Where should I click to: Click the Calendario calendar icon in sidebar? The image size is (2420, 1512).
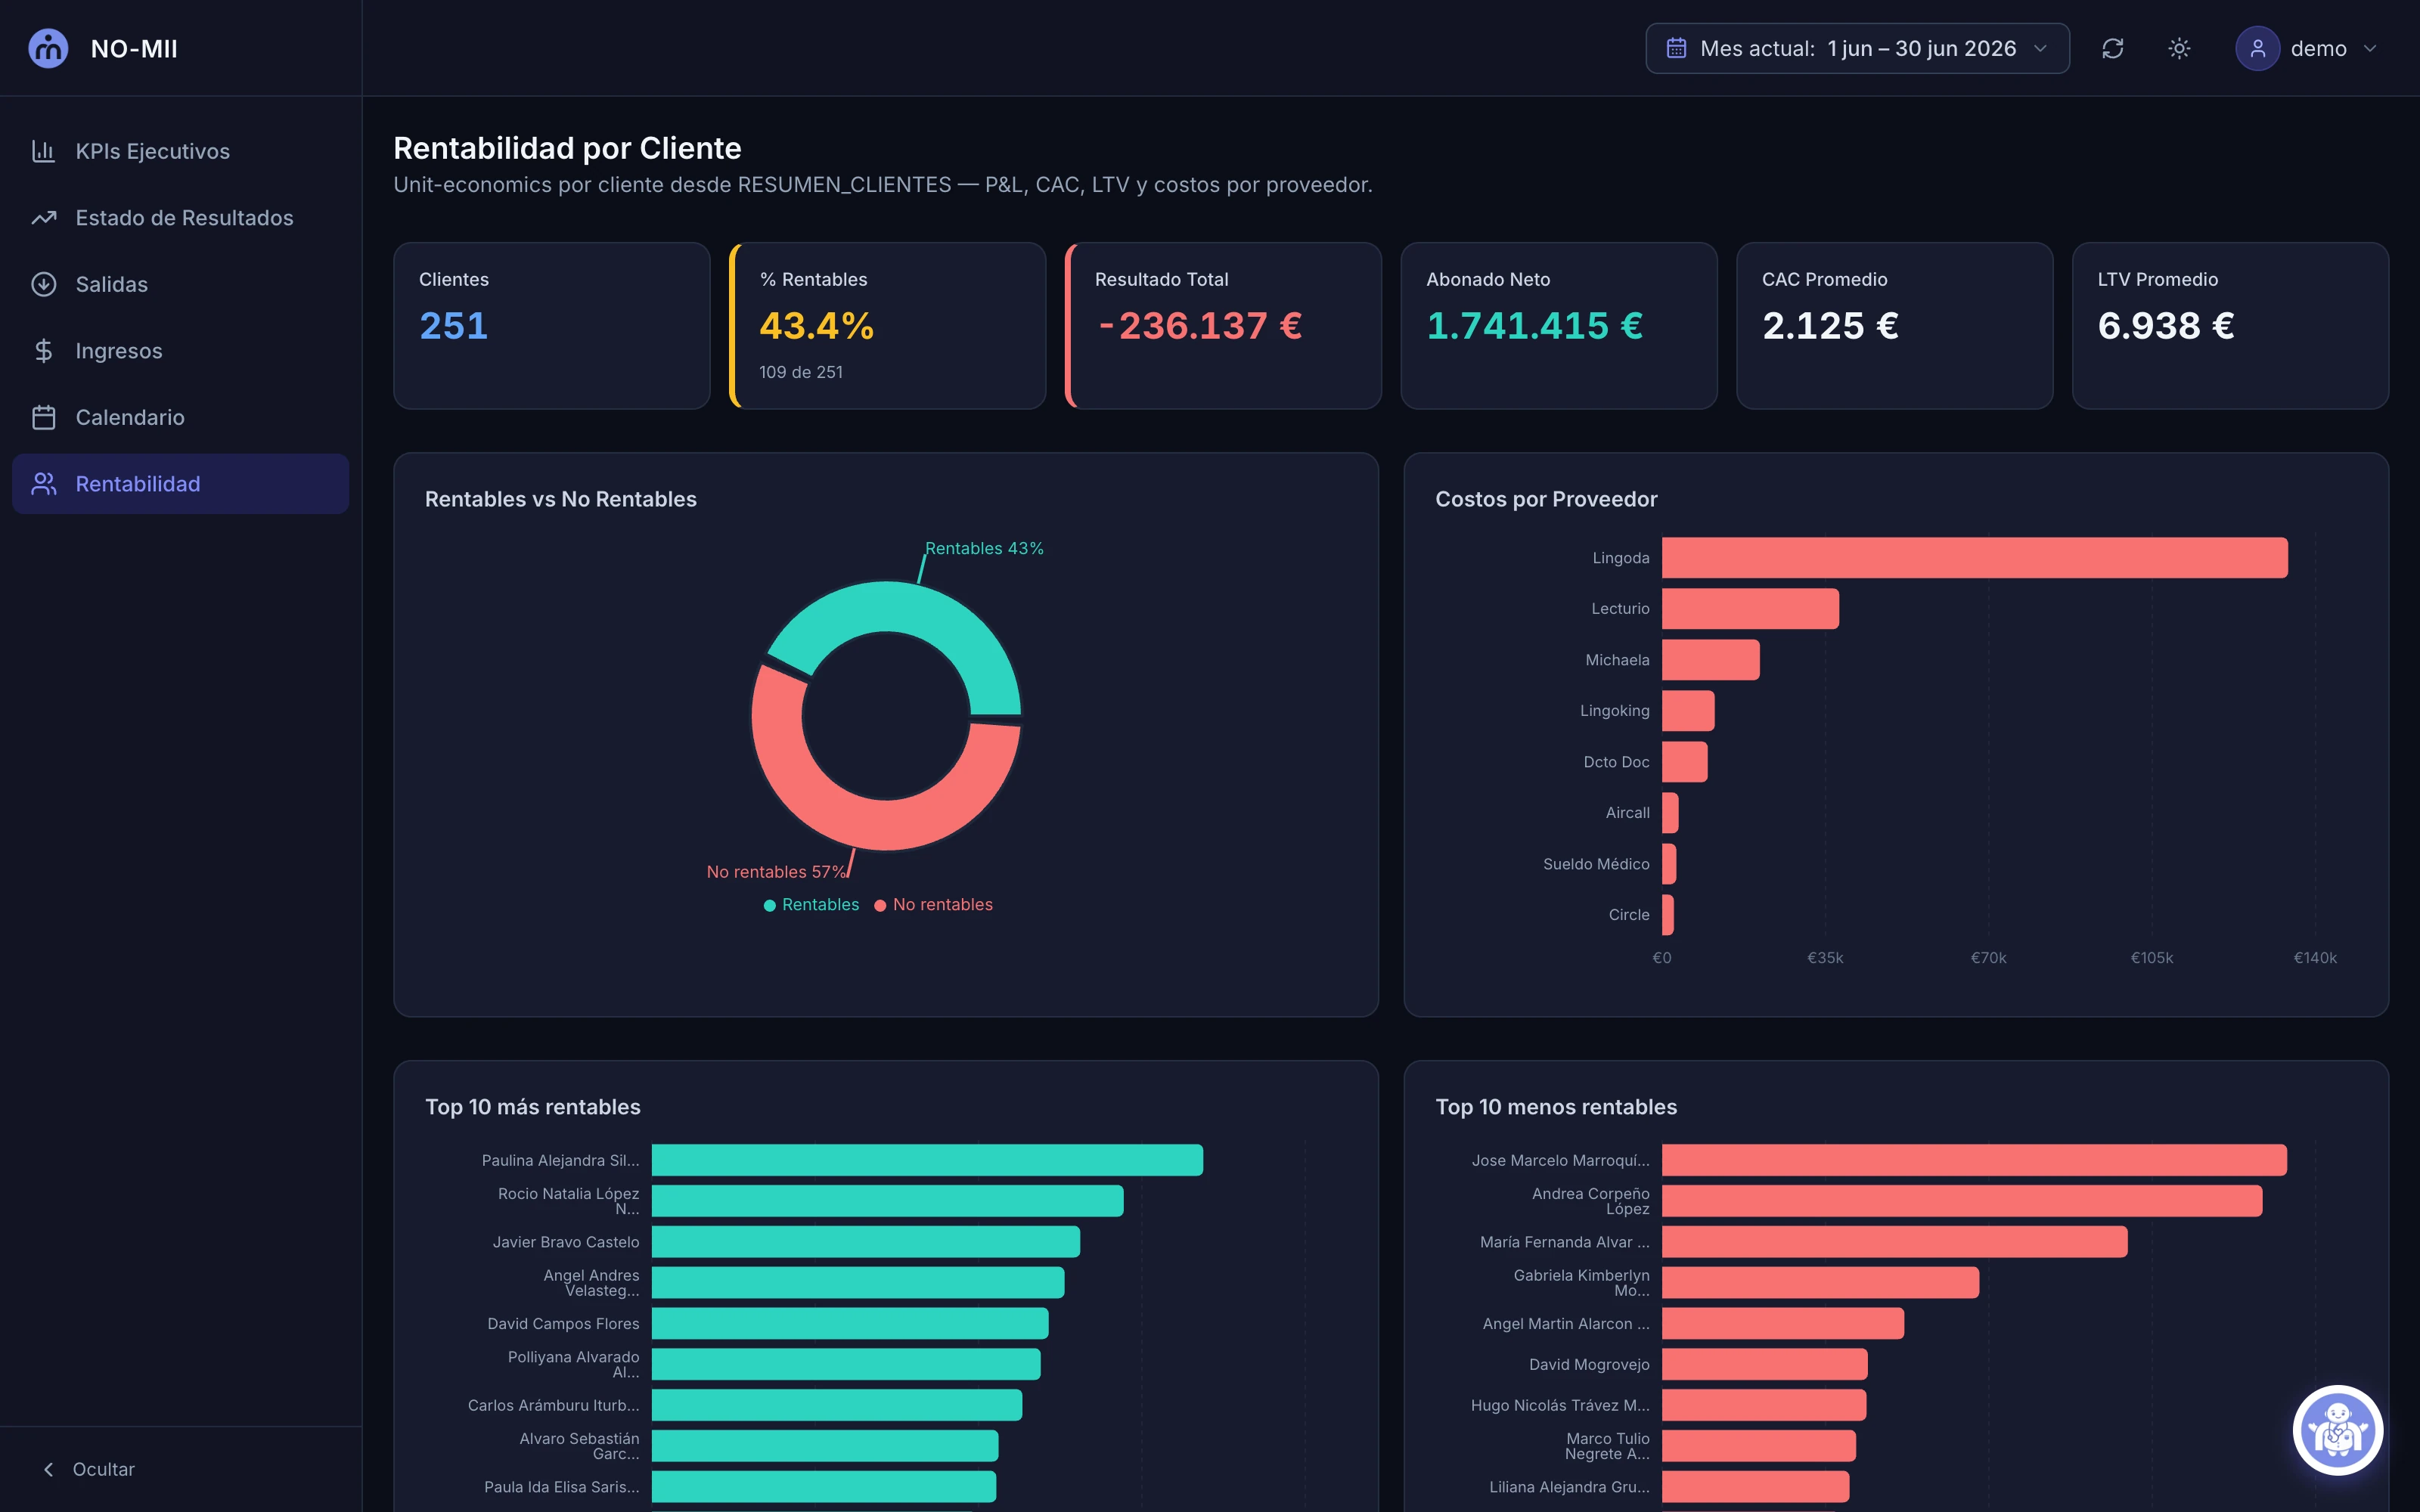click(x=43, y=417)
